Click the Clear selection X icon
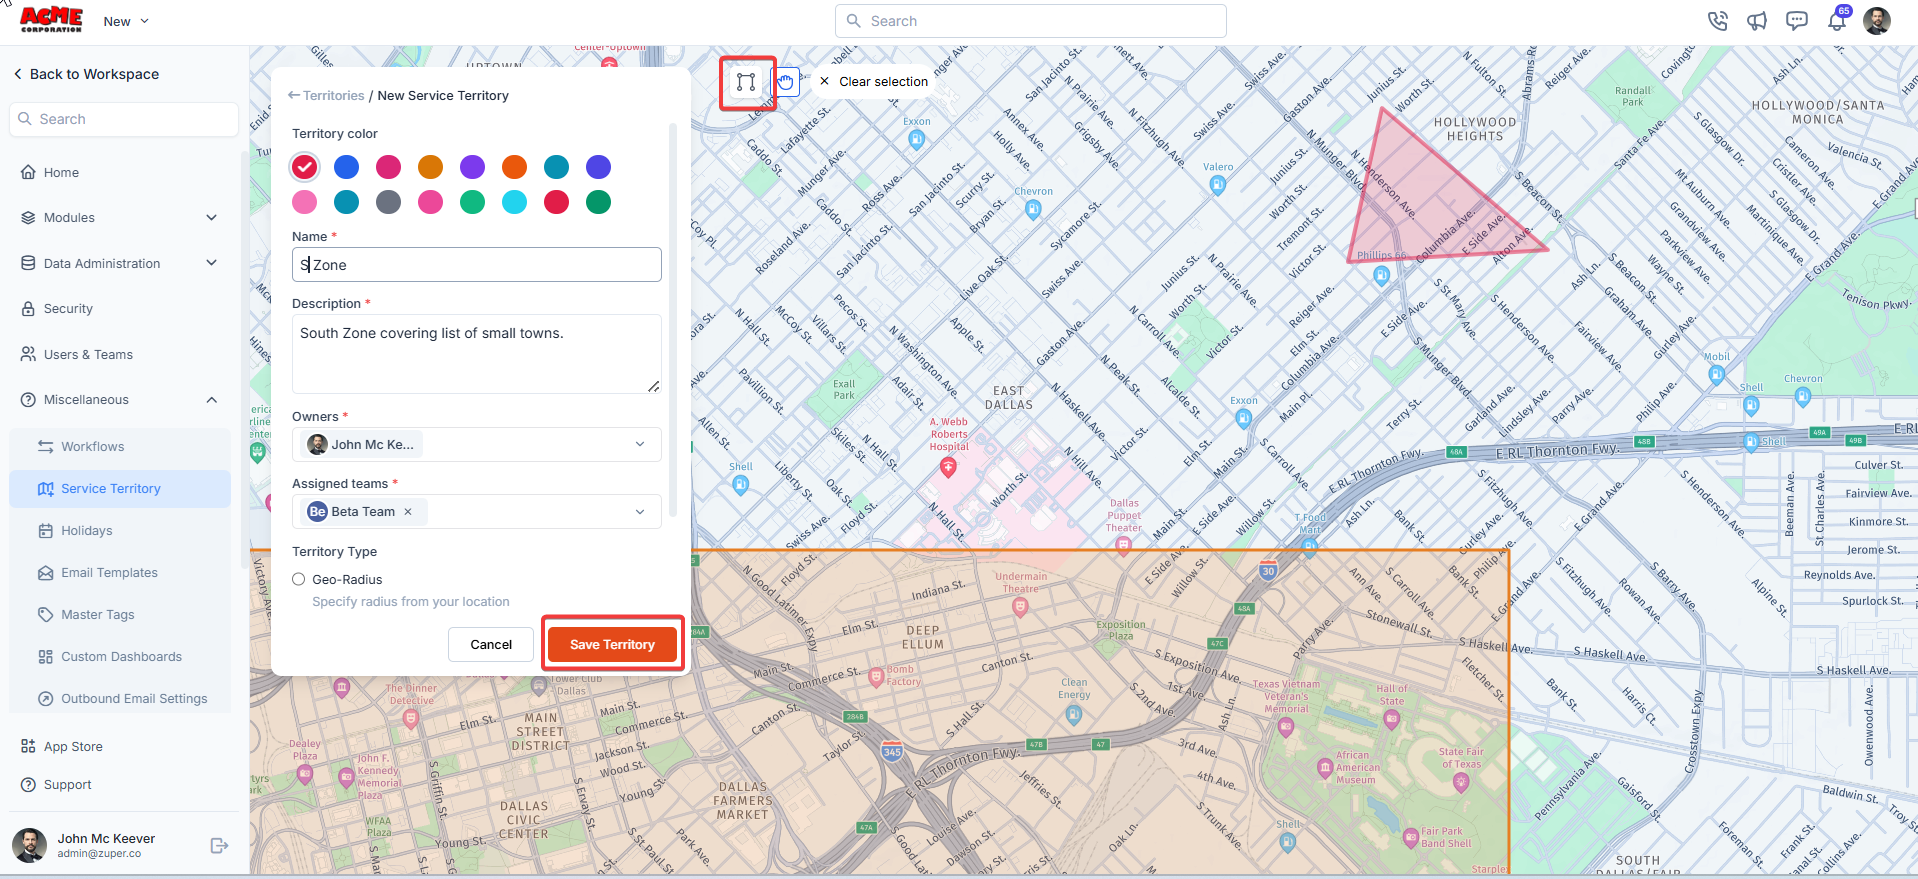Viewport: 1918px width, 879px height. click(x=824, y=82)
